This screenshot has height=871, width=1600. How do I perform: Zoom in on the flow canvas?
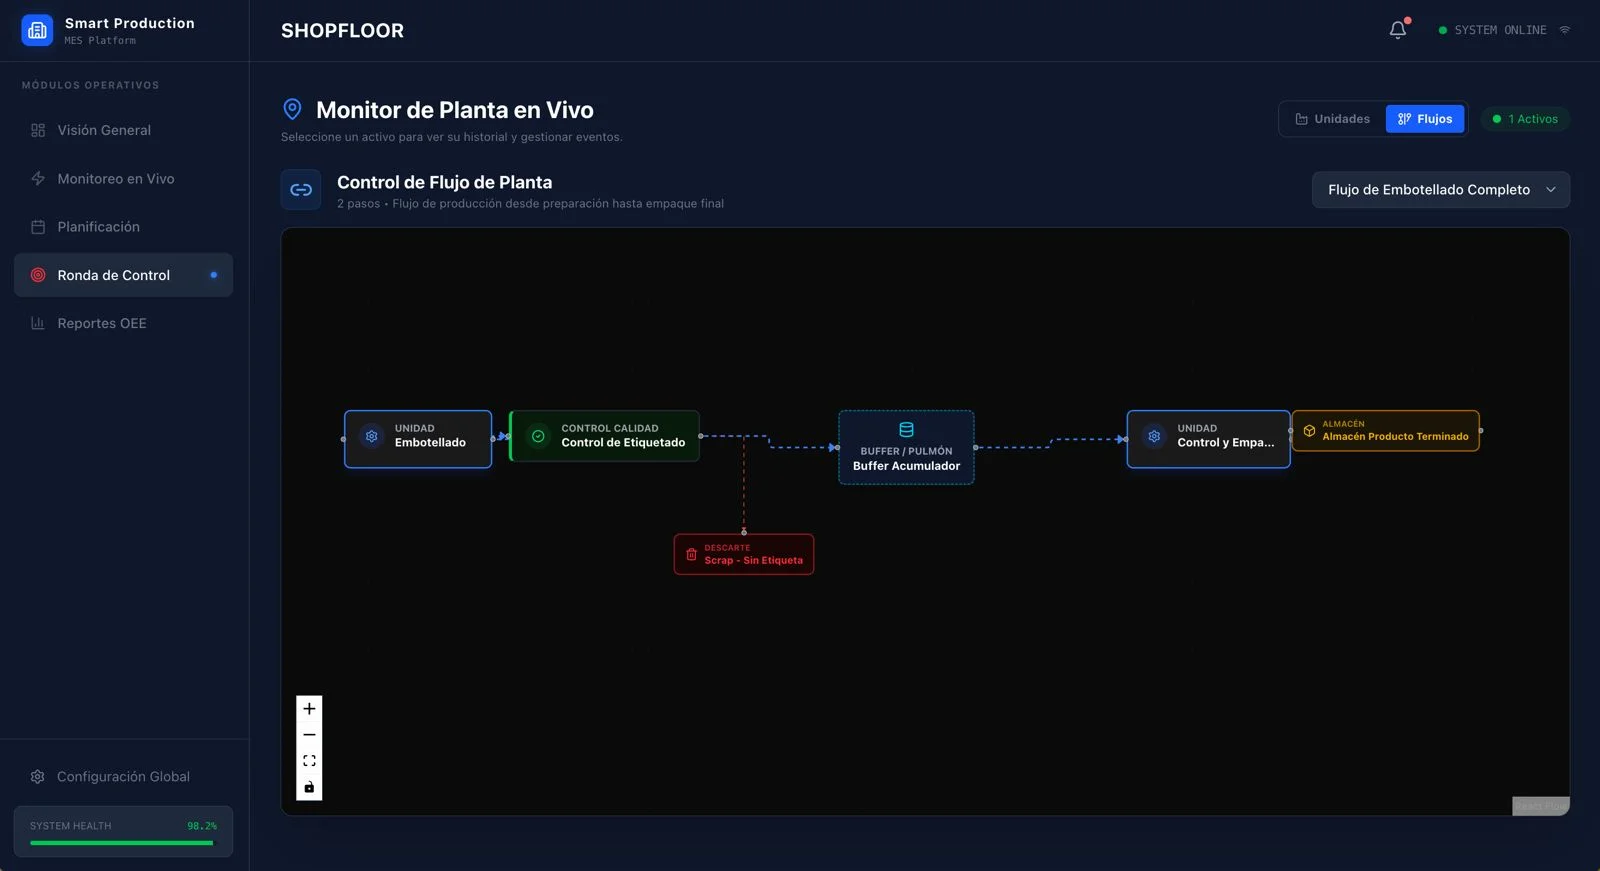pyautogui.click(x=309, y=709)
